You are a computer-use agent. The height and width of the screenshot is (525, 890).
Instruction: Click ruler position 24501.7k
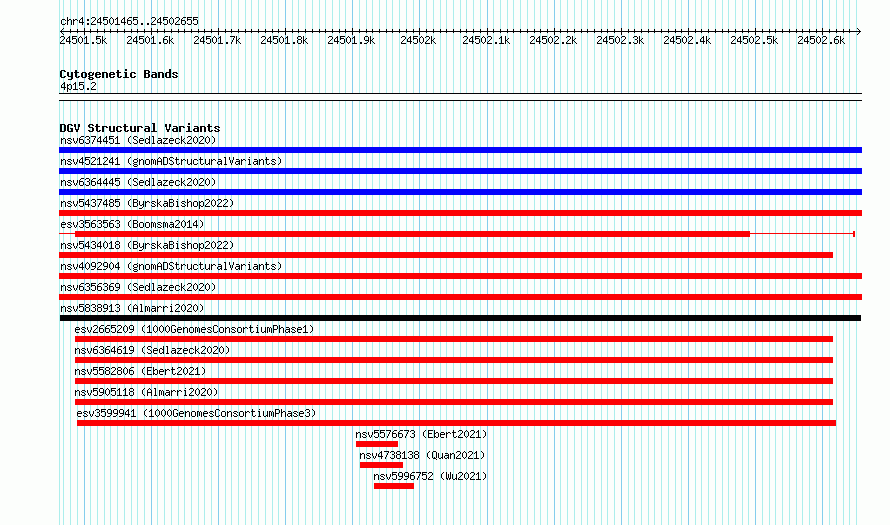[217, 40]
